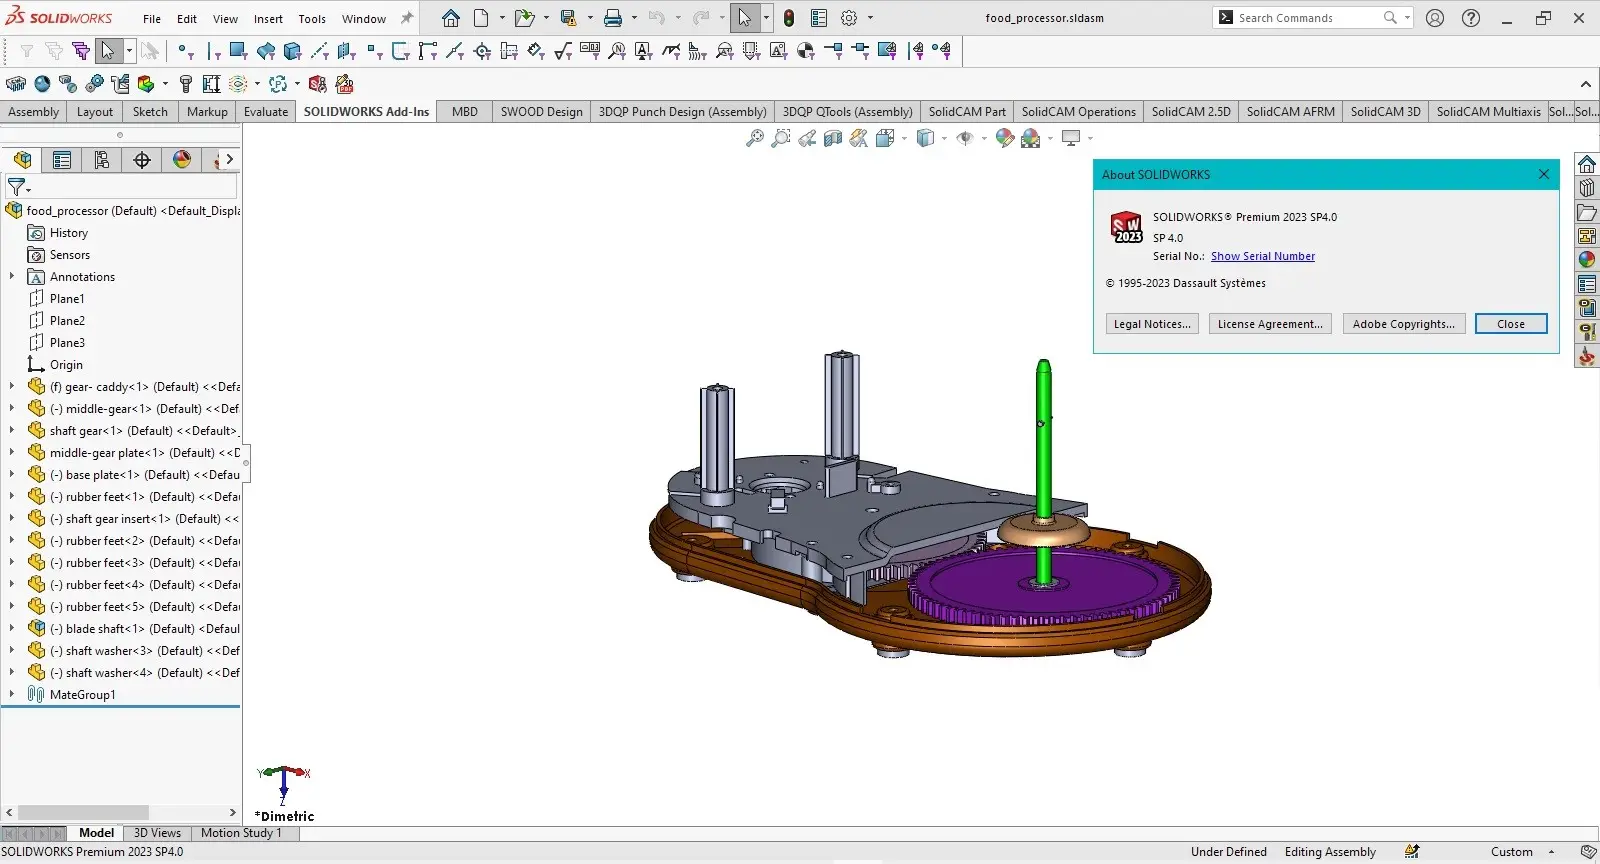The height and width of the screenshot is (864, 1600).
Task: Open the Tools menu
Action: click(x=312, y=18)
